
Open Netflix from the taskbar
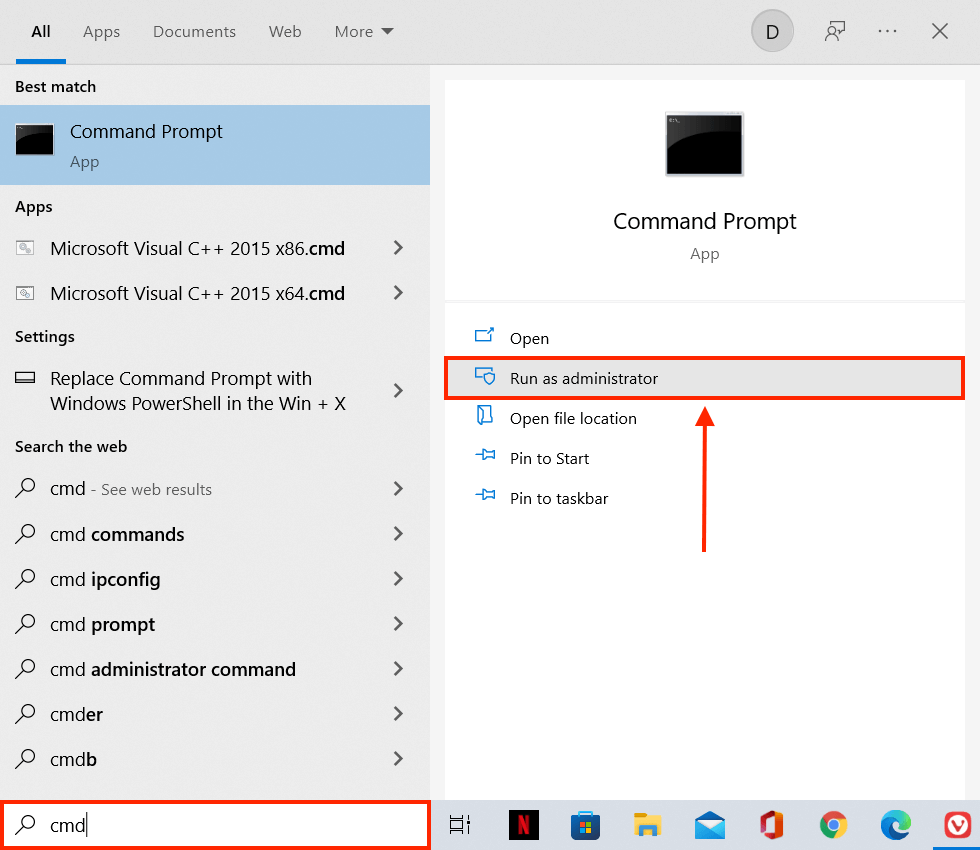[524, 825]
